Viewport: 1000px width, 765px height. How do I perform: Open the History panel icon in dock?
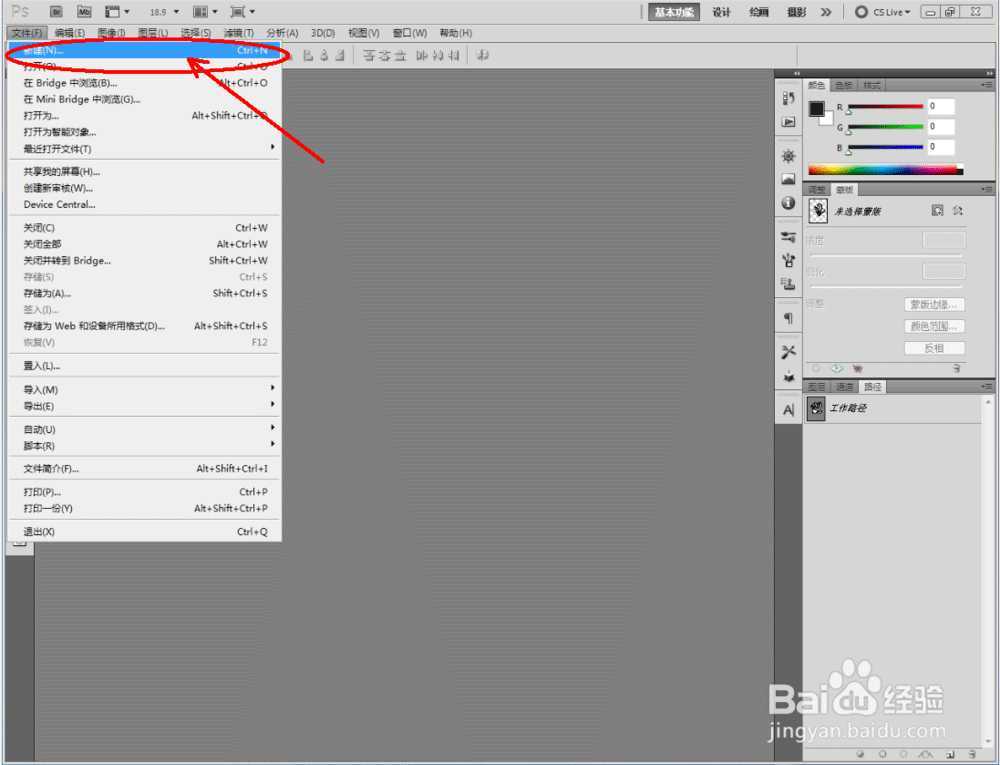(788, 98)
